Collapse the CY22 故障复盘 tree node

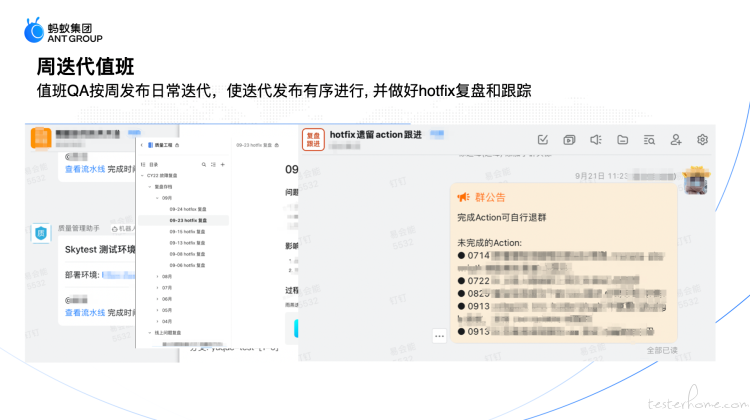[x=142, y=176]
